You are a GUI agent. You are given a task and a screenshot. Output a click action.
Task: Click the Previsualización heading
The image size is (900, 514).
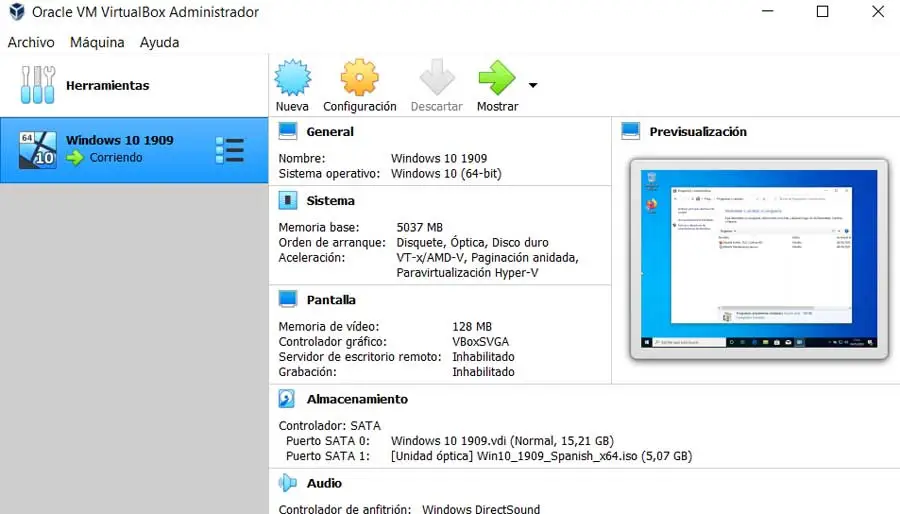pos(698,131)
